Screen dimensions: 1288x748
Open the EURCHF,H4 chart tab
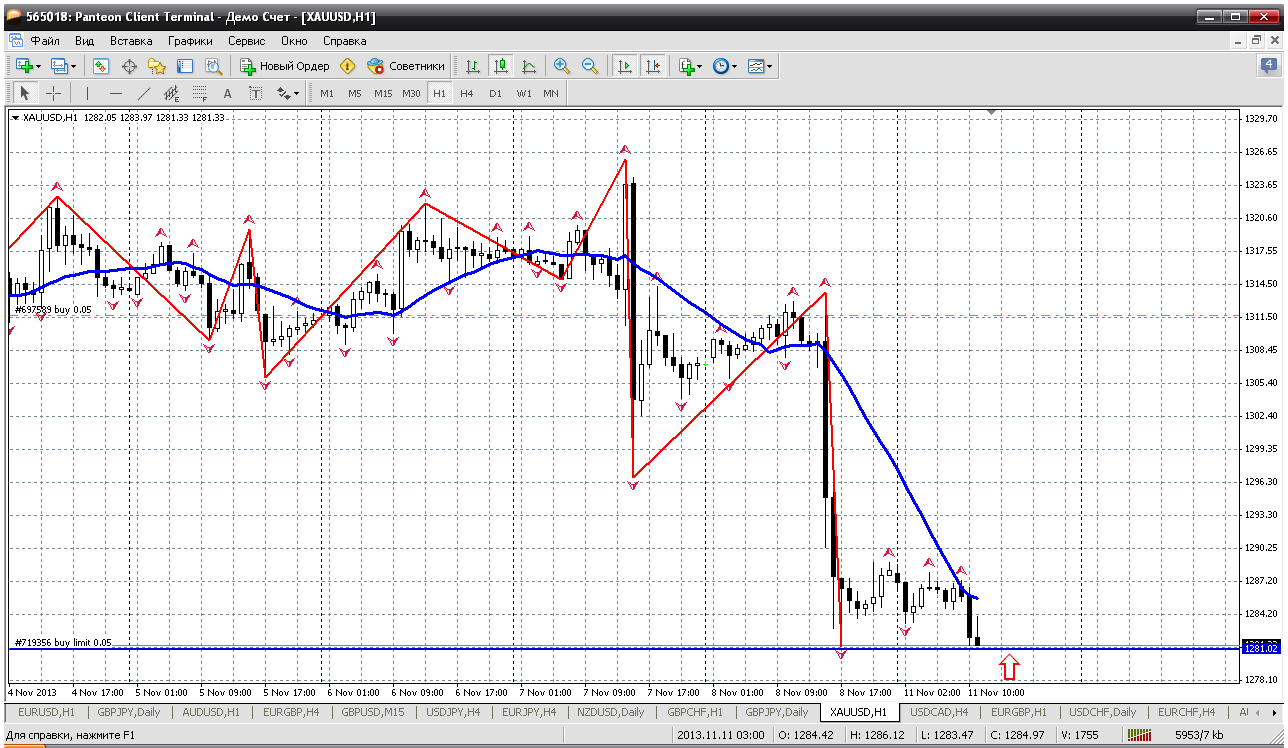point(1186,712)
